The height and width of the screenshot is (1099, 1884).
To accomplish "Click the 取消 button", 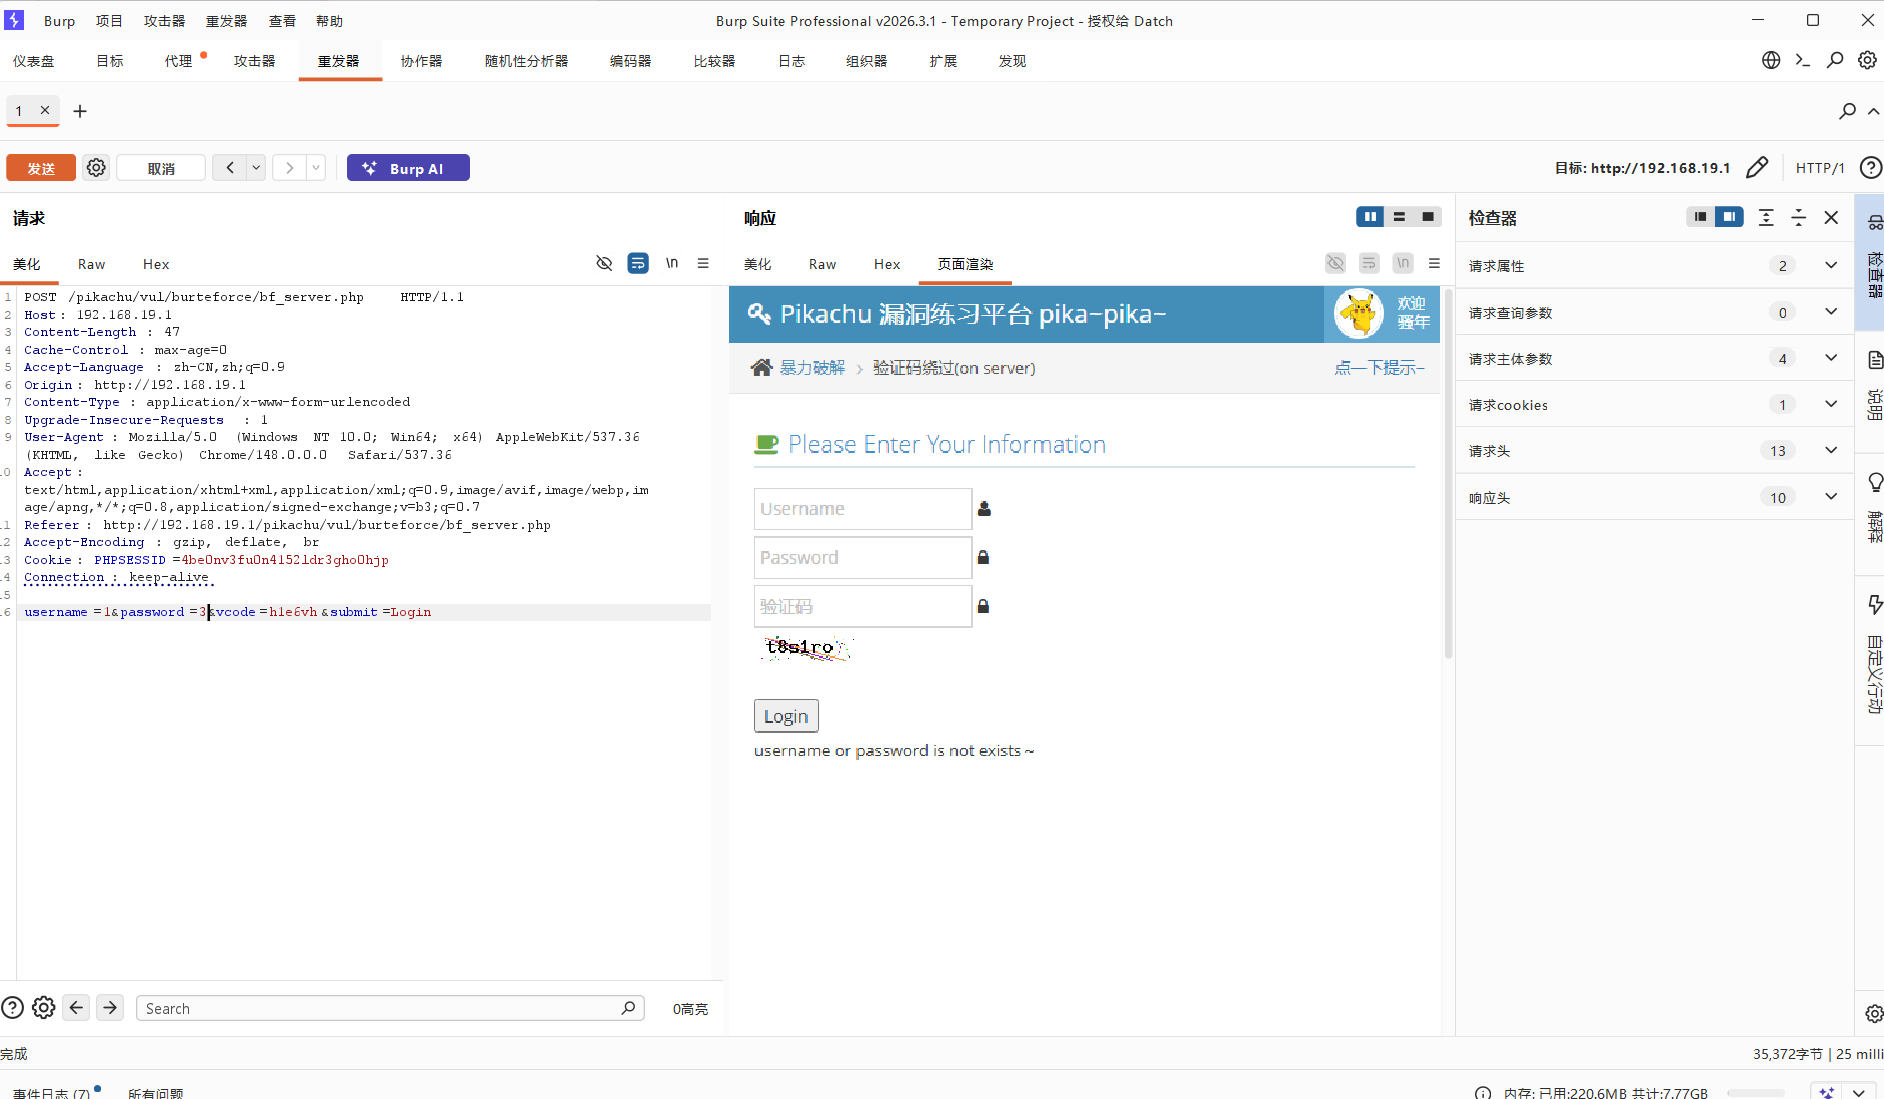I will click(161, 168).
